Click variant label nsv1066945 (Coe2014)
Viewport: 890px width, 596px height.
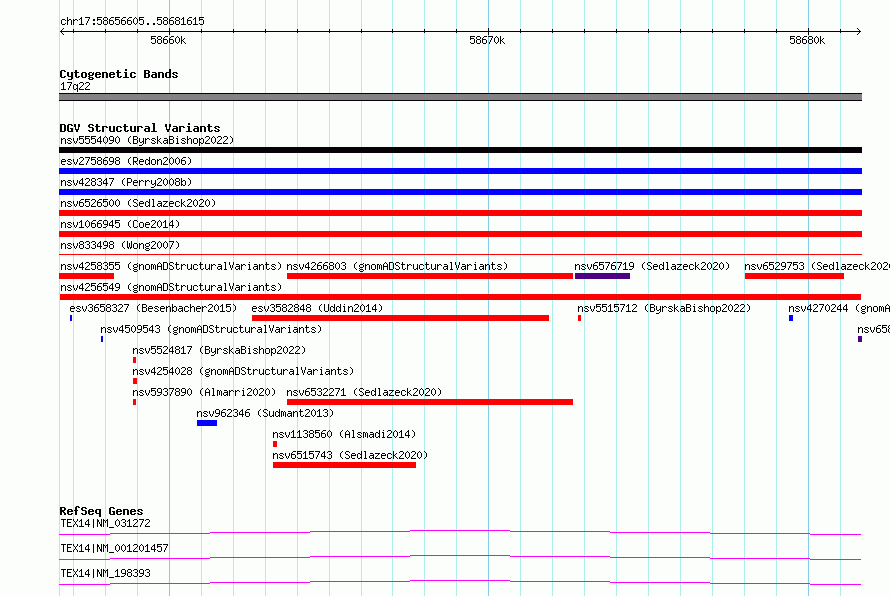coord(120,224)
